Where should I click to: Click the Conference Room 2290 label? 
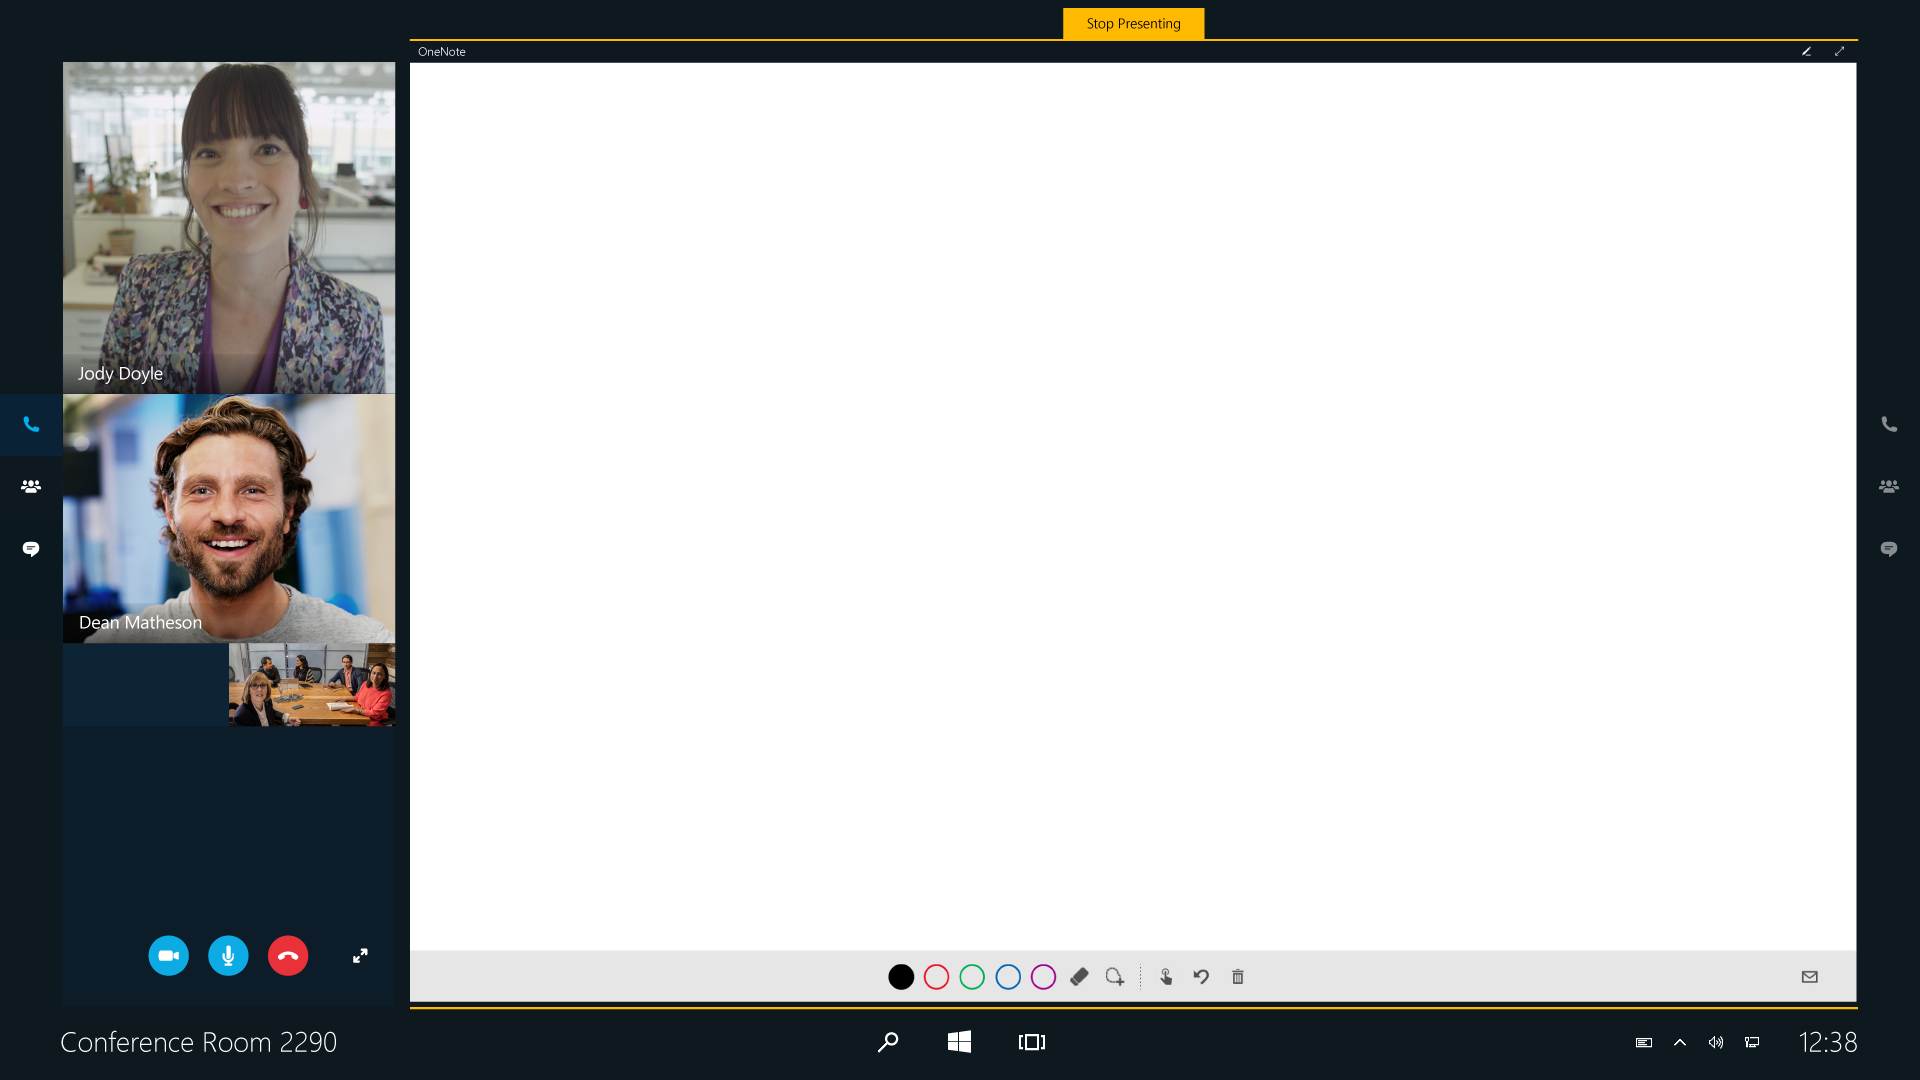tap(199, 1042)
